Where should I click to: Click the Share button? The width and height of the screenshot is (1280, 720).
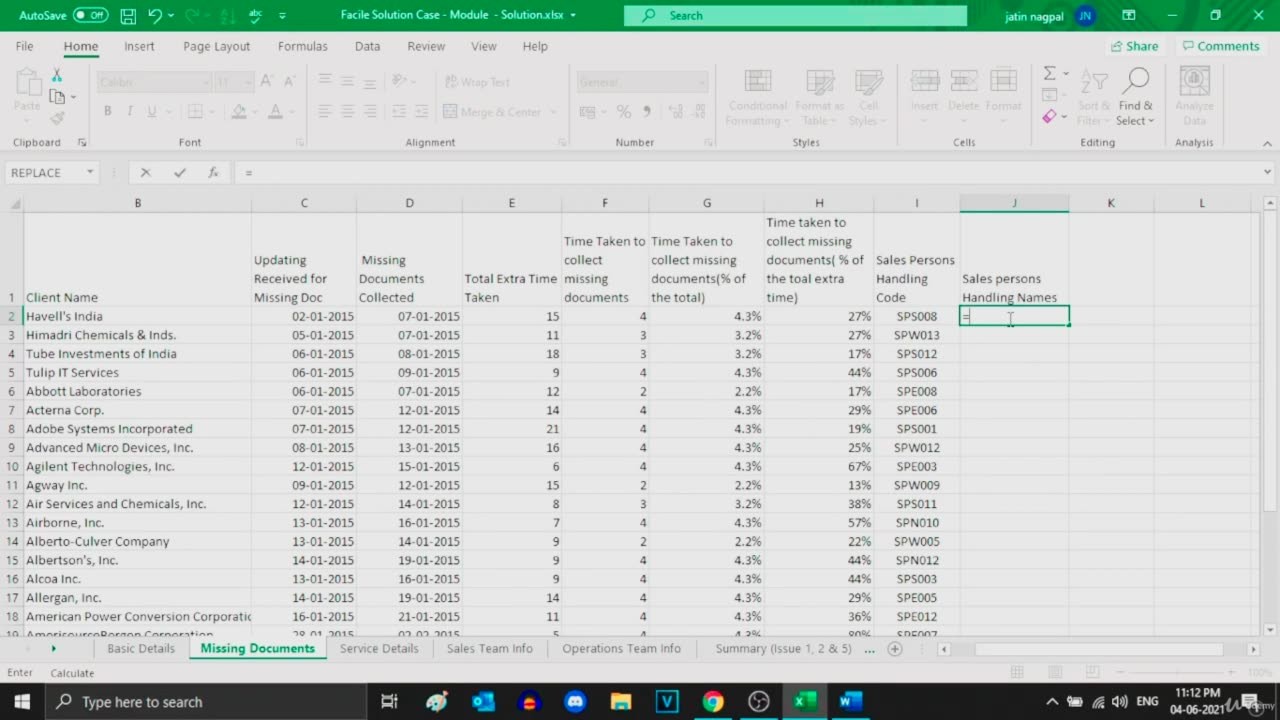tap(1134, 46)
